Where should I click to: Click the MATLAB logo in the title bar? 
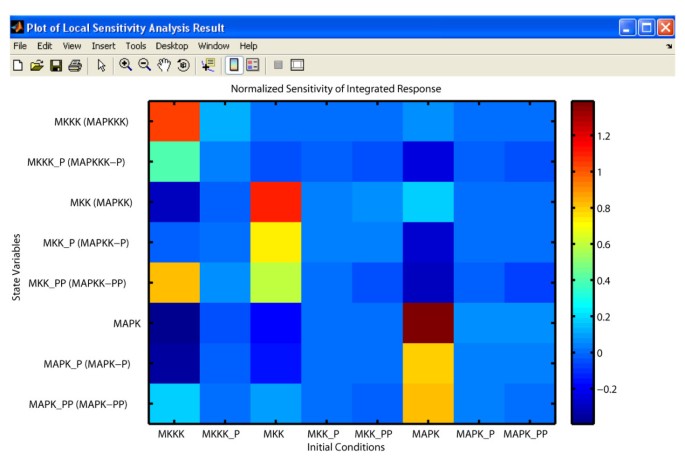17,28
